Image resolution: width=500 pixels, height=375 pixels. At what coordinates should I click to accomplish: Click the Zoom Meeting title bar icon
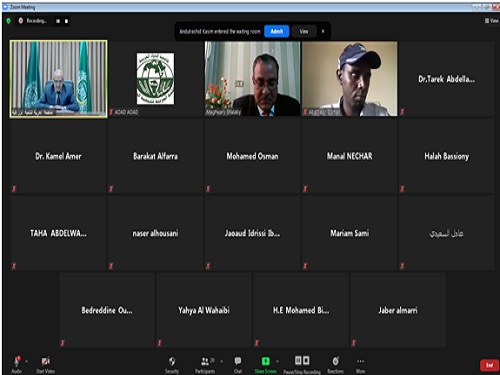(5, 7)
